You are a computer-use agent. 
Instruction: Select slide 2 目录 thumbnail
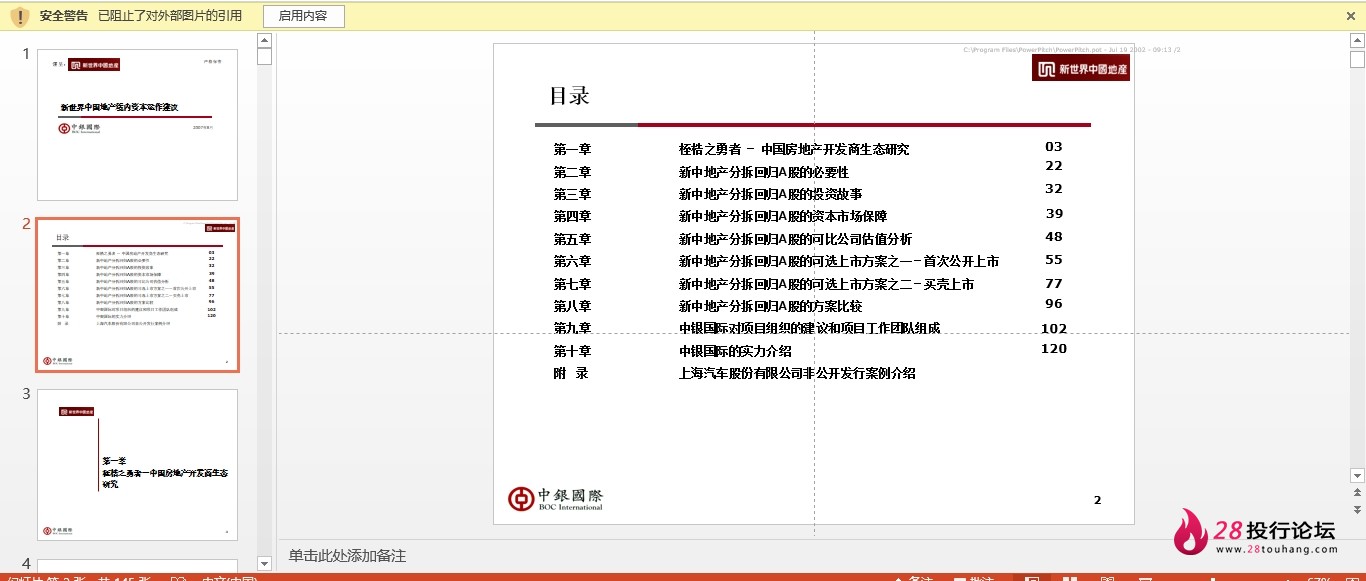[x=138, y=295]
